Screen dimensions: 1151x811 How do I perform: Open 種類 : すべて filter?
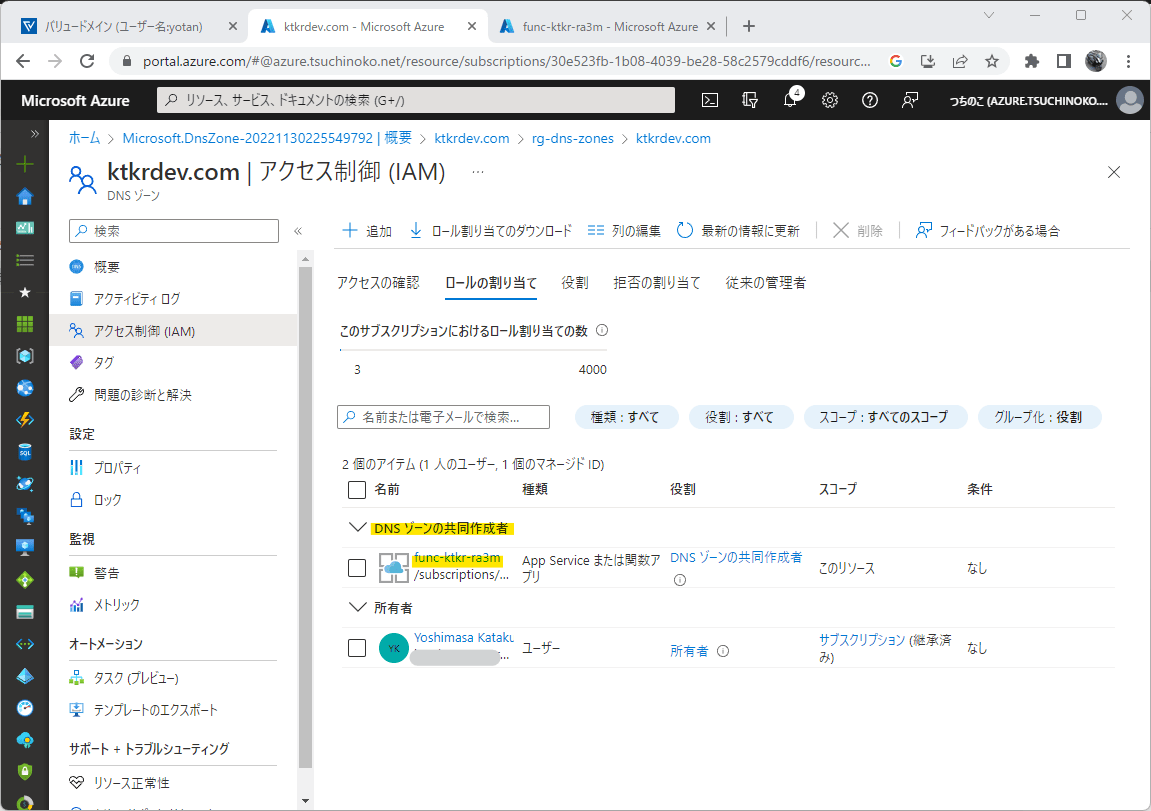(625, 417)
